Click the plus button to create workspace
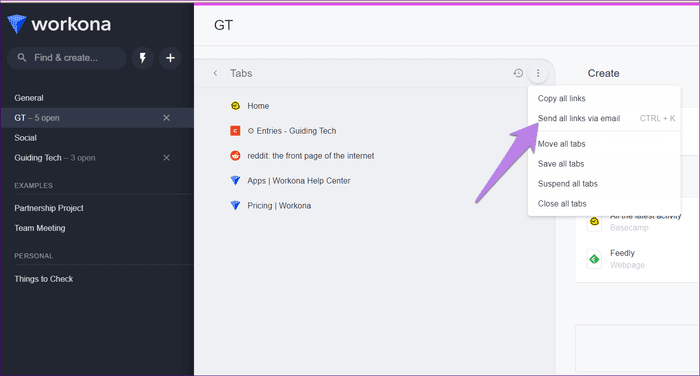This screenshot has width=700, height=376. (x=170, y=58)
